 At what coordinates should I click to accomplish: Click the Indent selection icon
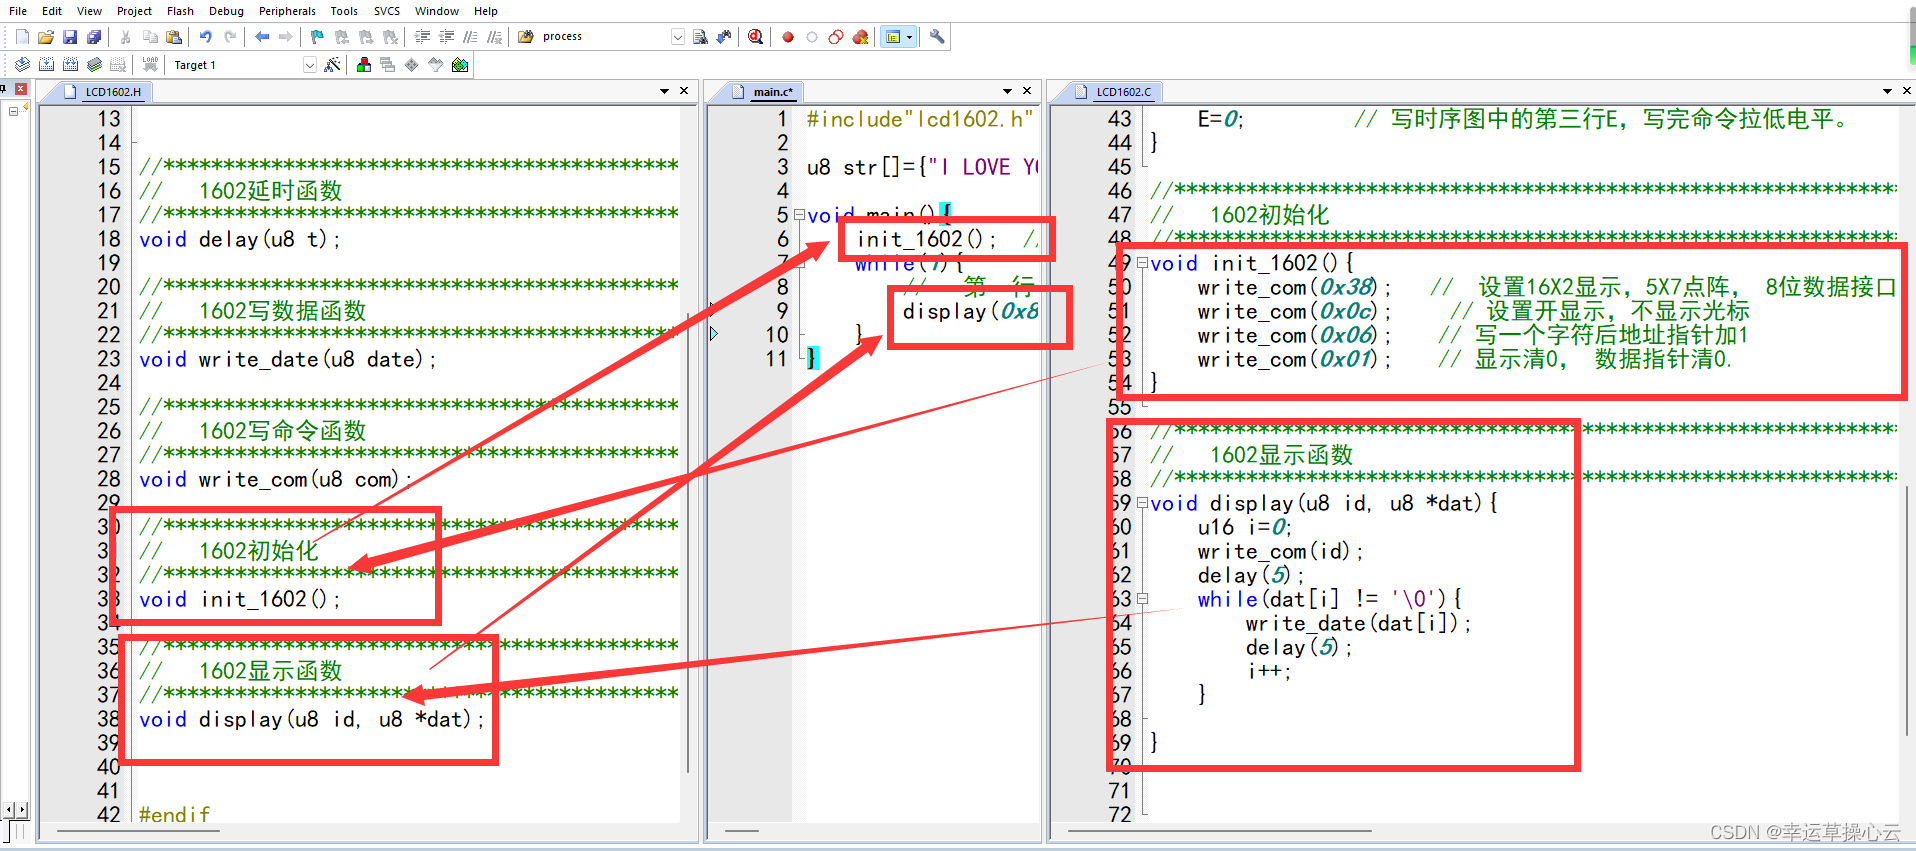(x=422, y=37)
